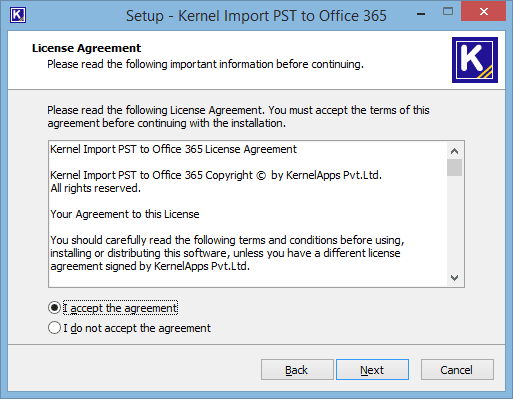Click the "All rights reserved." text line
The height and width of the screenshot is (399, 513).
pos(96,188)
